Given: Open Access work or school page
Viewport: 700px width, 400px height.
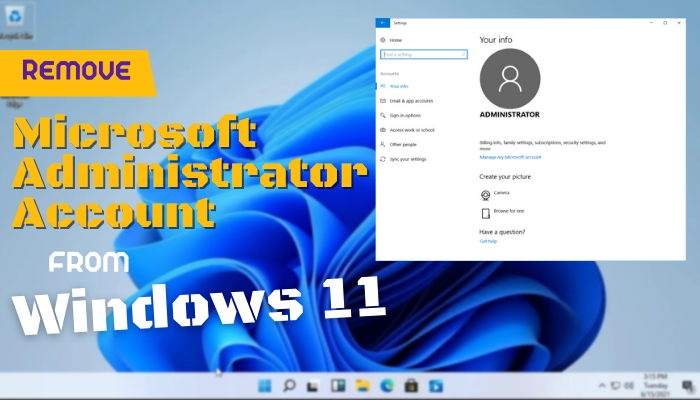Looking at the screenshot, I should coord(412,130).
